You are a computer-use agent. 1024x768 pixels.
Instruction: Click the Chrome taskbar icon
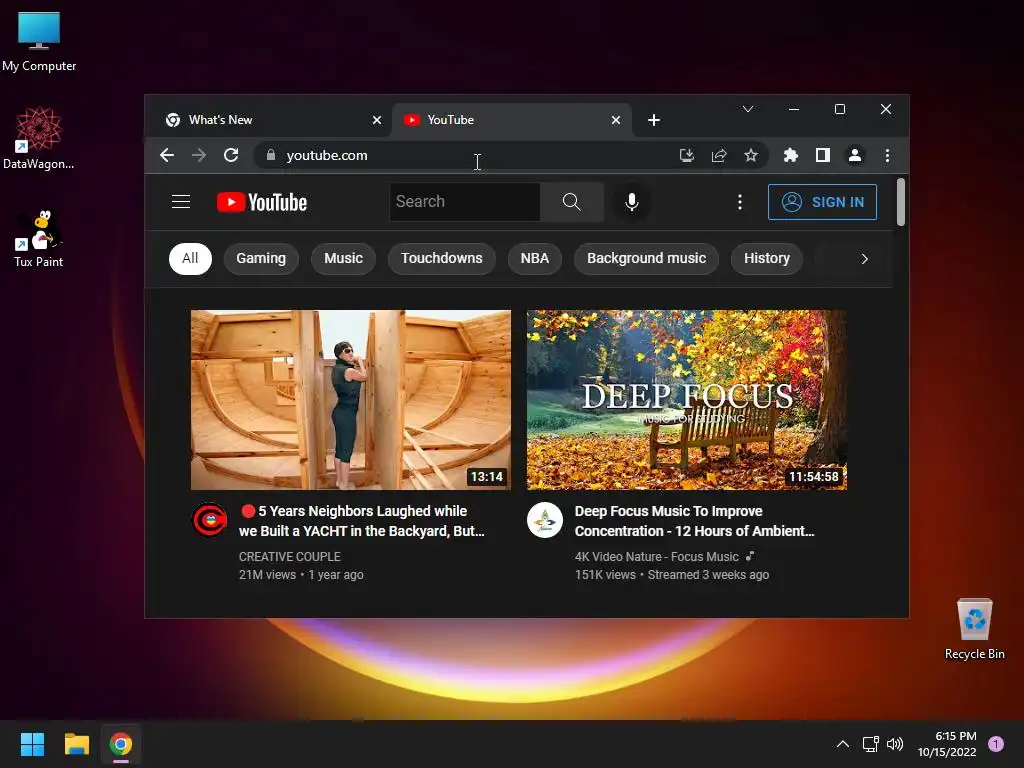point(121,744)
